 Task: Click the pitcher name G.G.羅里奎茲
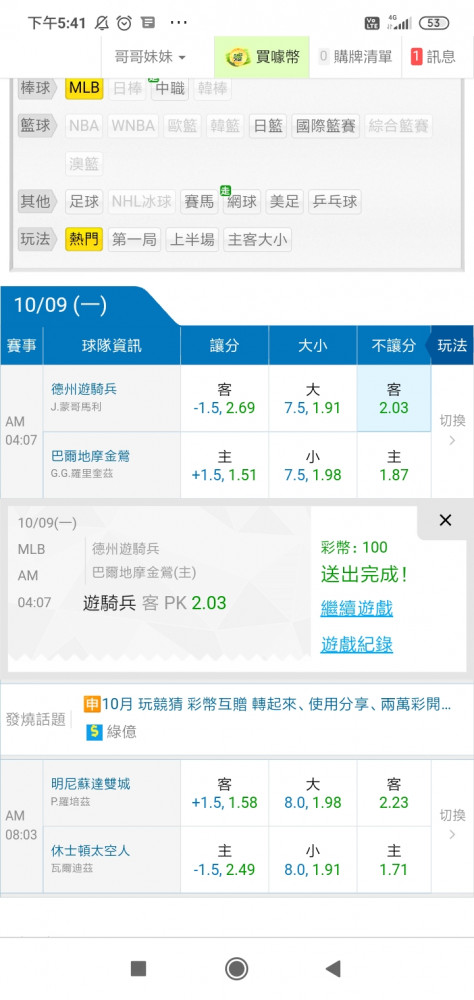click(80, 474)
